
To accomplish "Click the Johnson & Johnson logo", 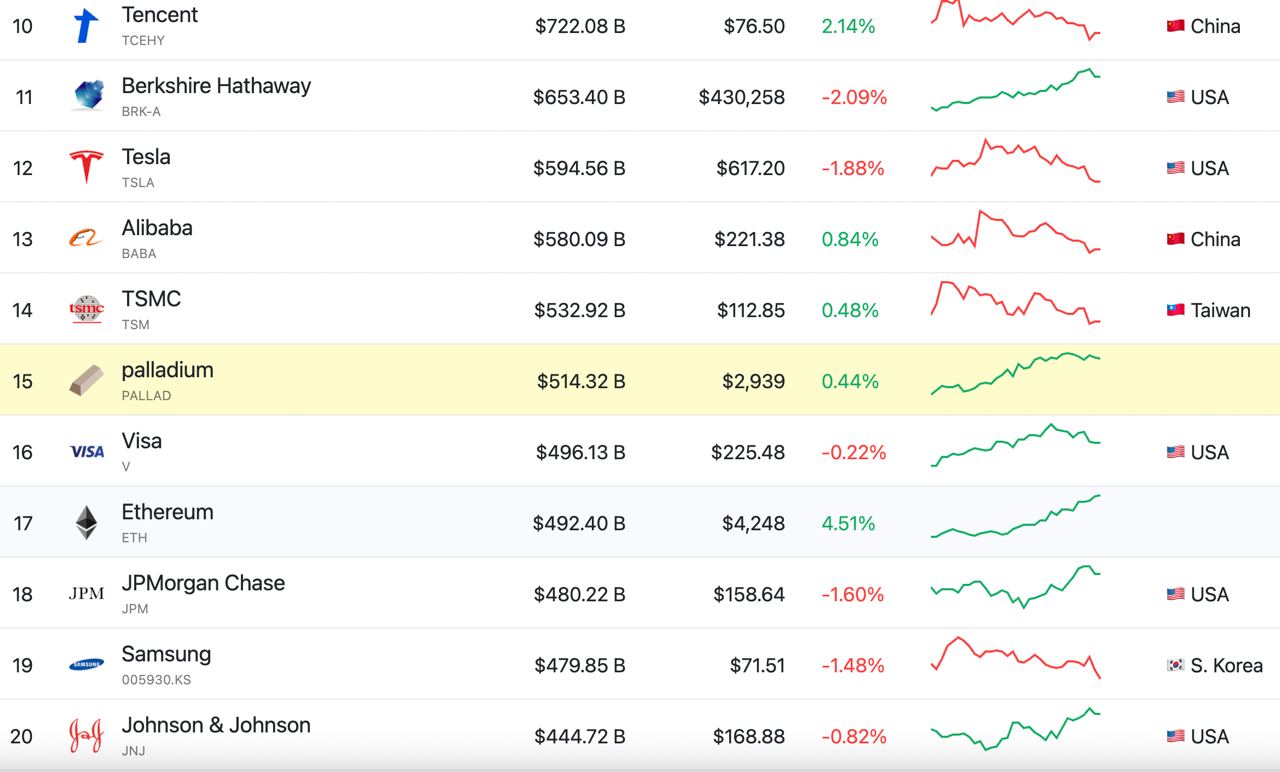I will tap(87, 736).
